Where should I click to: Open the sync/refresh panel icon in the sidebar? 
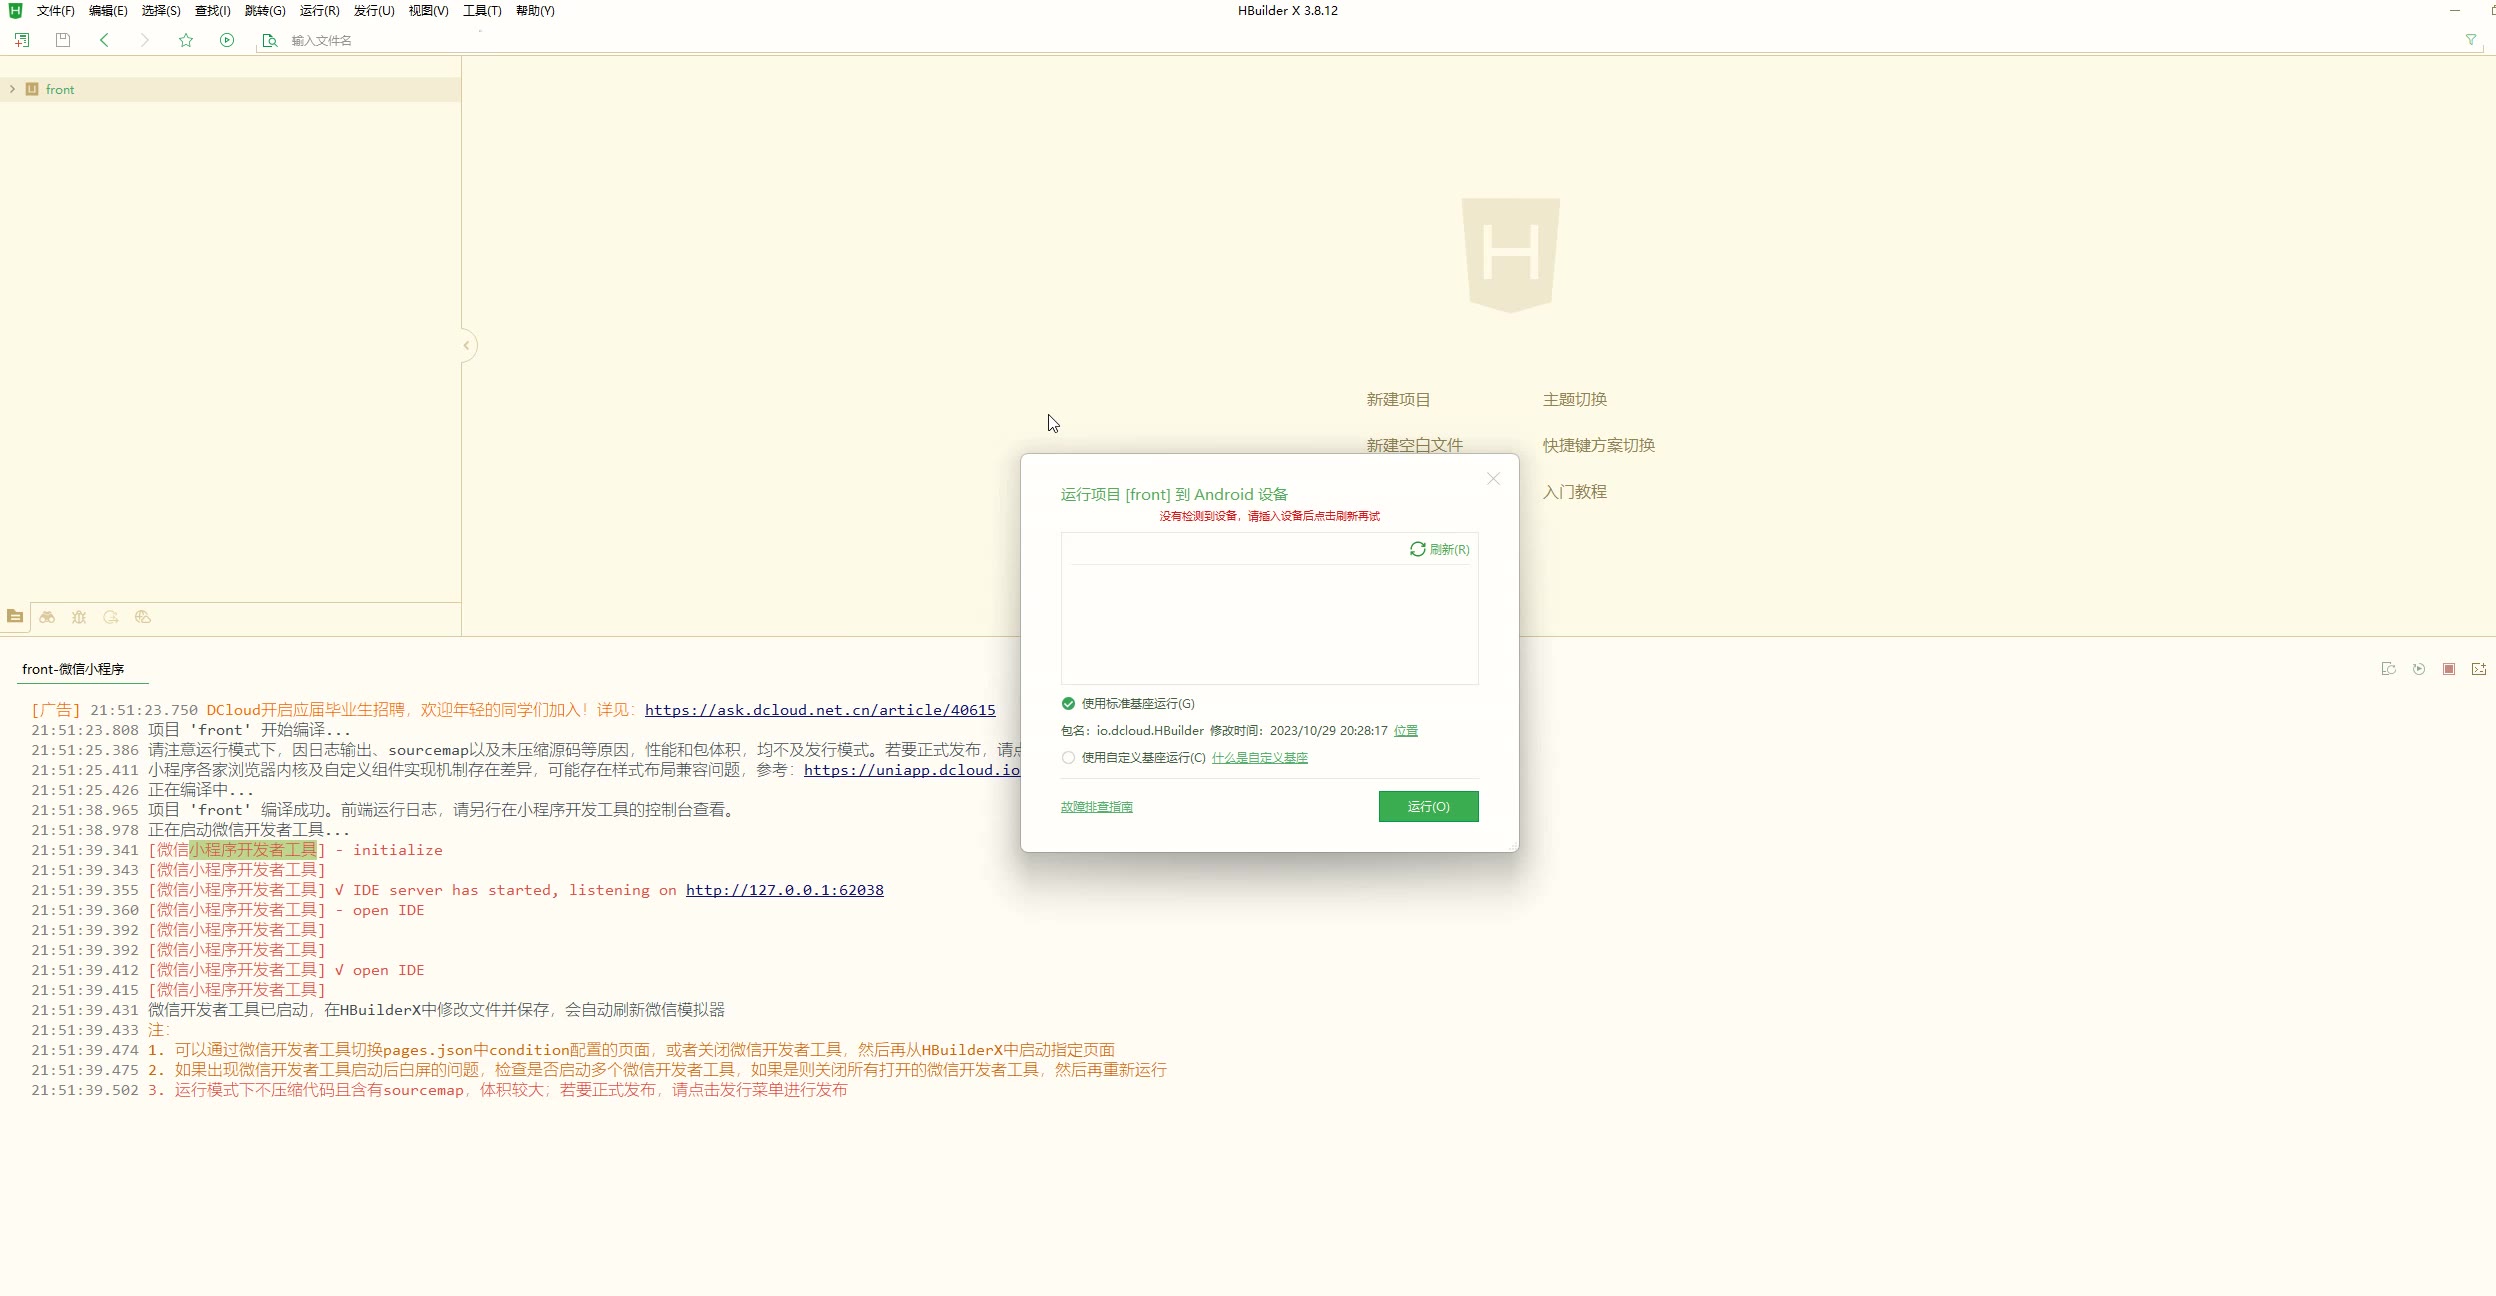[x=111, y=617]
